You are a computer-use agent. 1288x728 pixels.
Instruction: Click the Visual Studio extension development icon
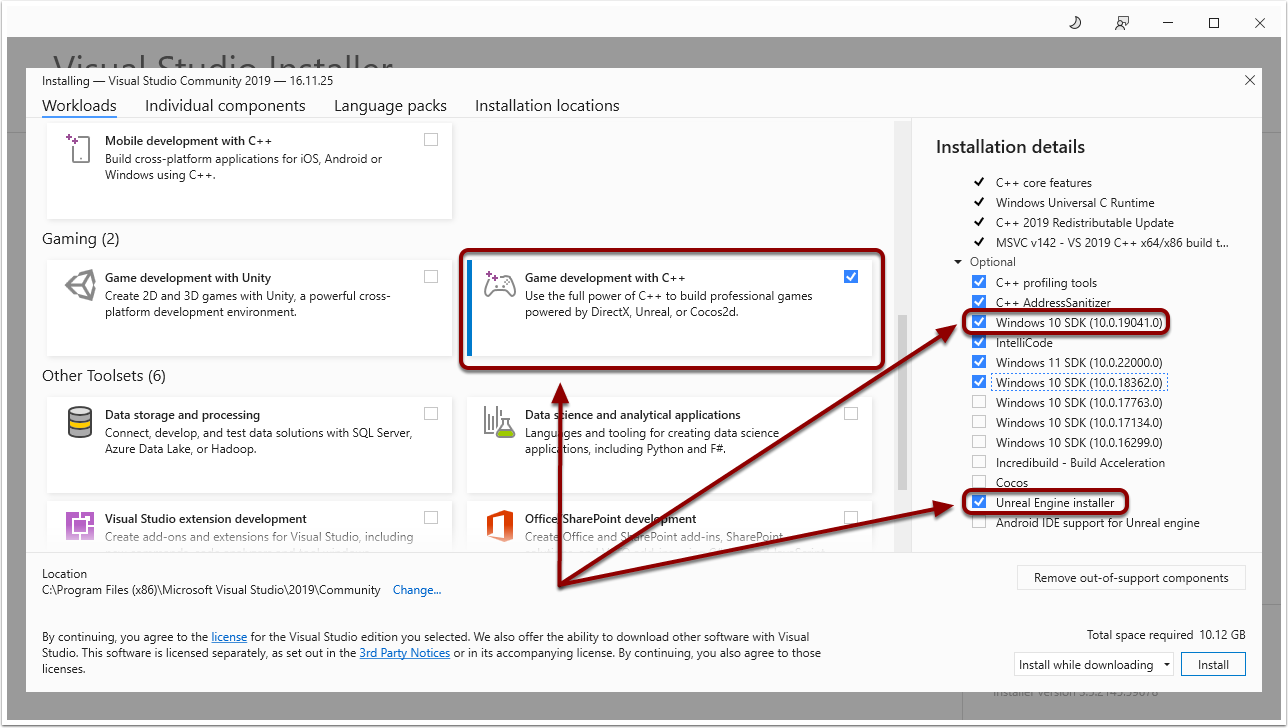click(x=80, y=526)
